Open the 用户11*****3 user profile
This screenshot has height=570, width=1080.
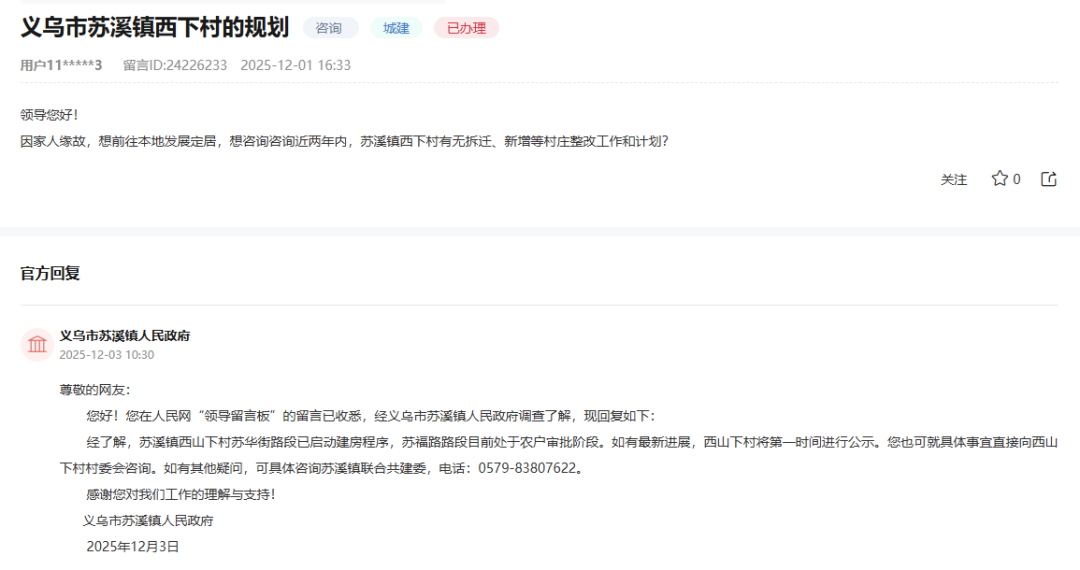(x=61, y=65)
